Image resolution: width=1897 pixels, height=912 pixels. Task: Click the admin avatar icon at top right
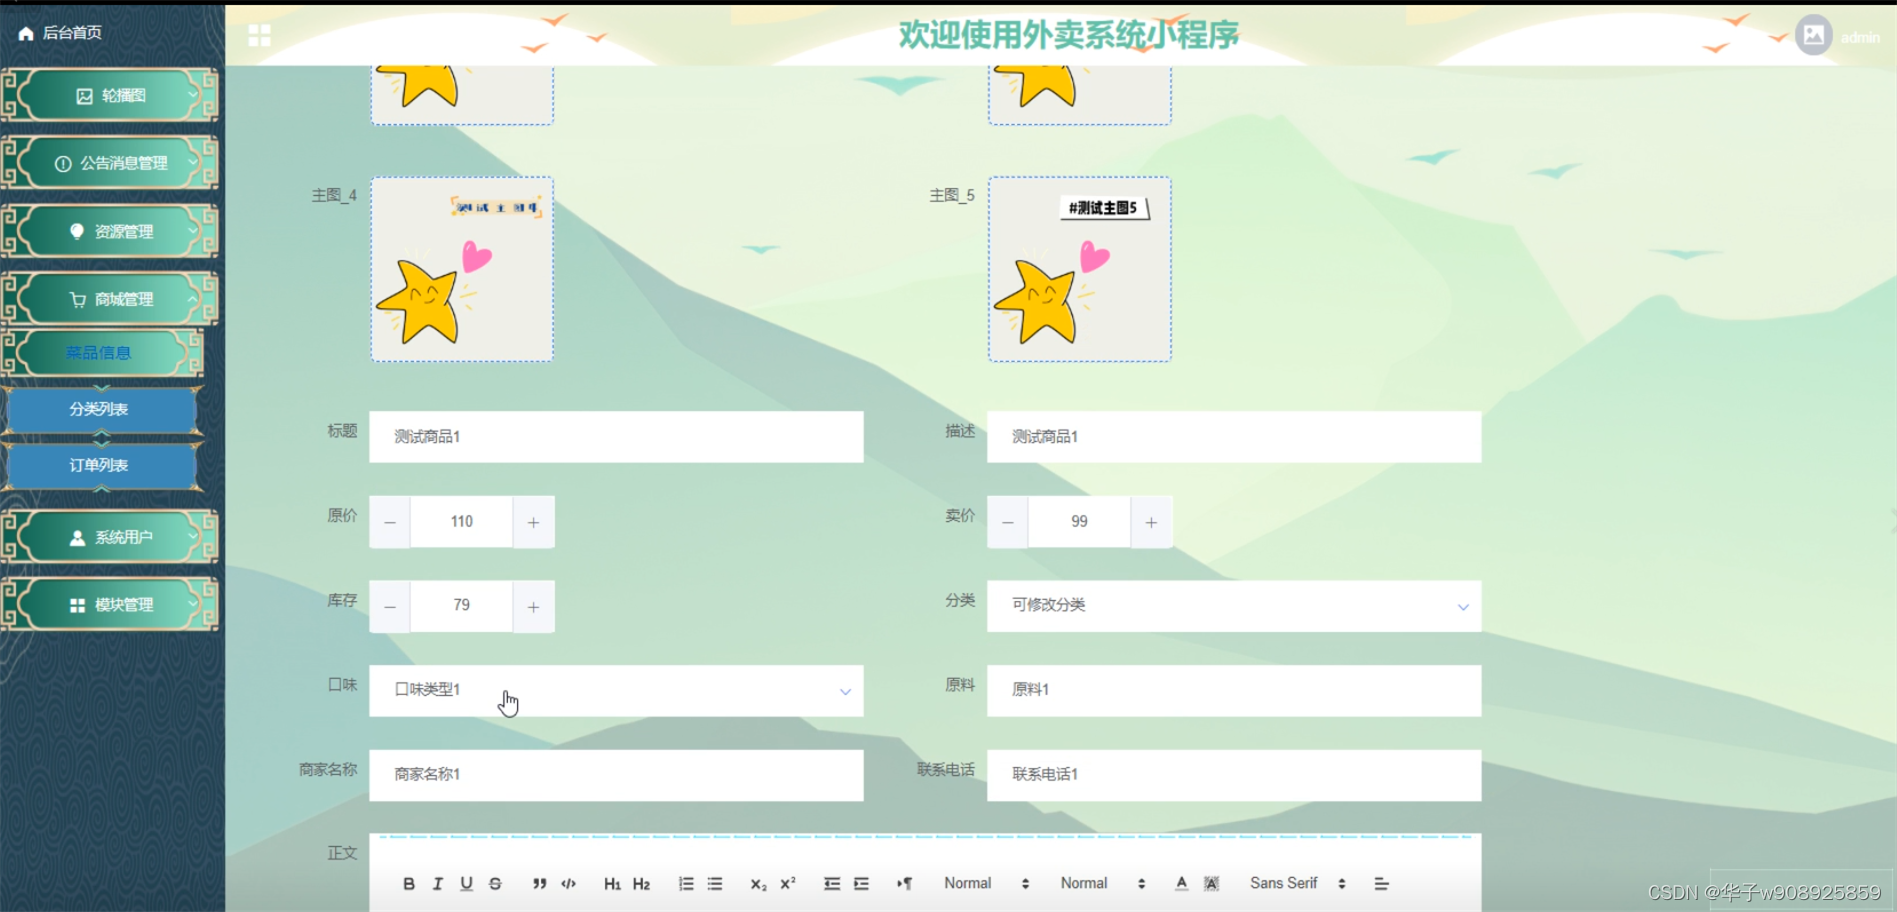1813,36
